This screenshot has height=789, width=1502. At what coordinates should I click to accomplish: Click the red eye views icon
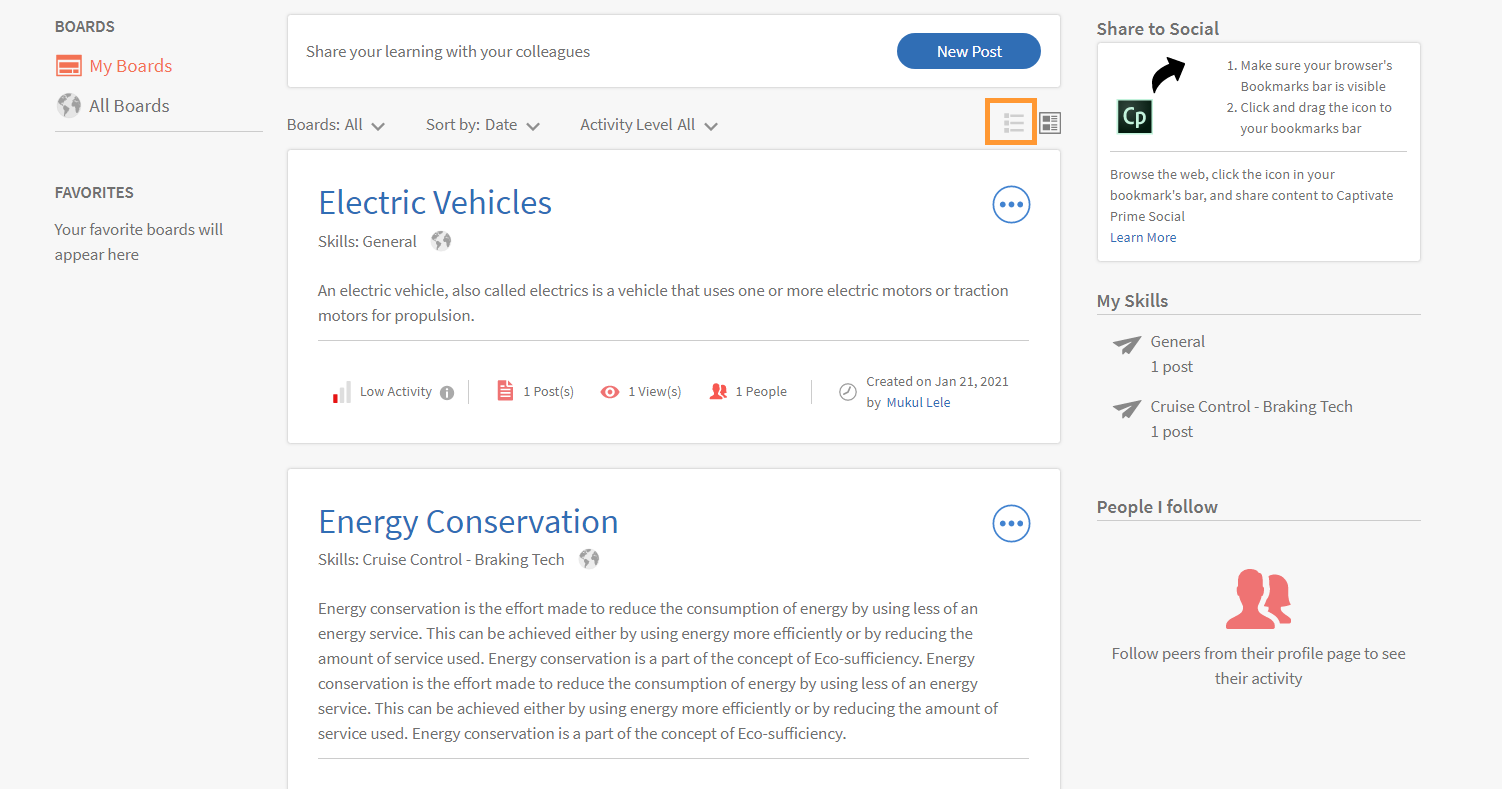610,392
